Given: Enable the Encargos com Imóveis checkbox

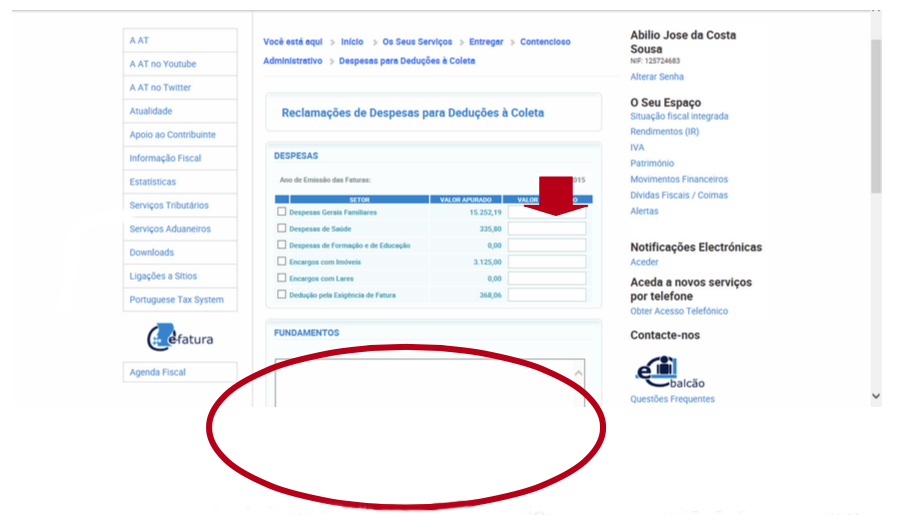Looking at the screenshot, I should [x=281, y=261].
